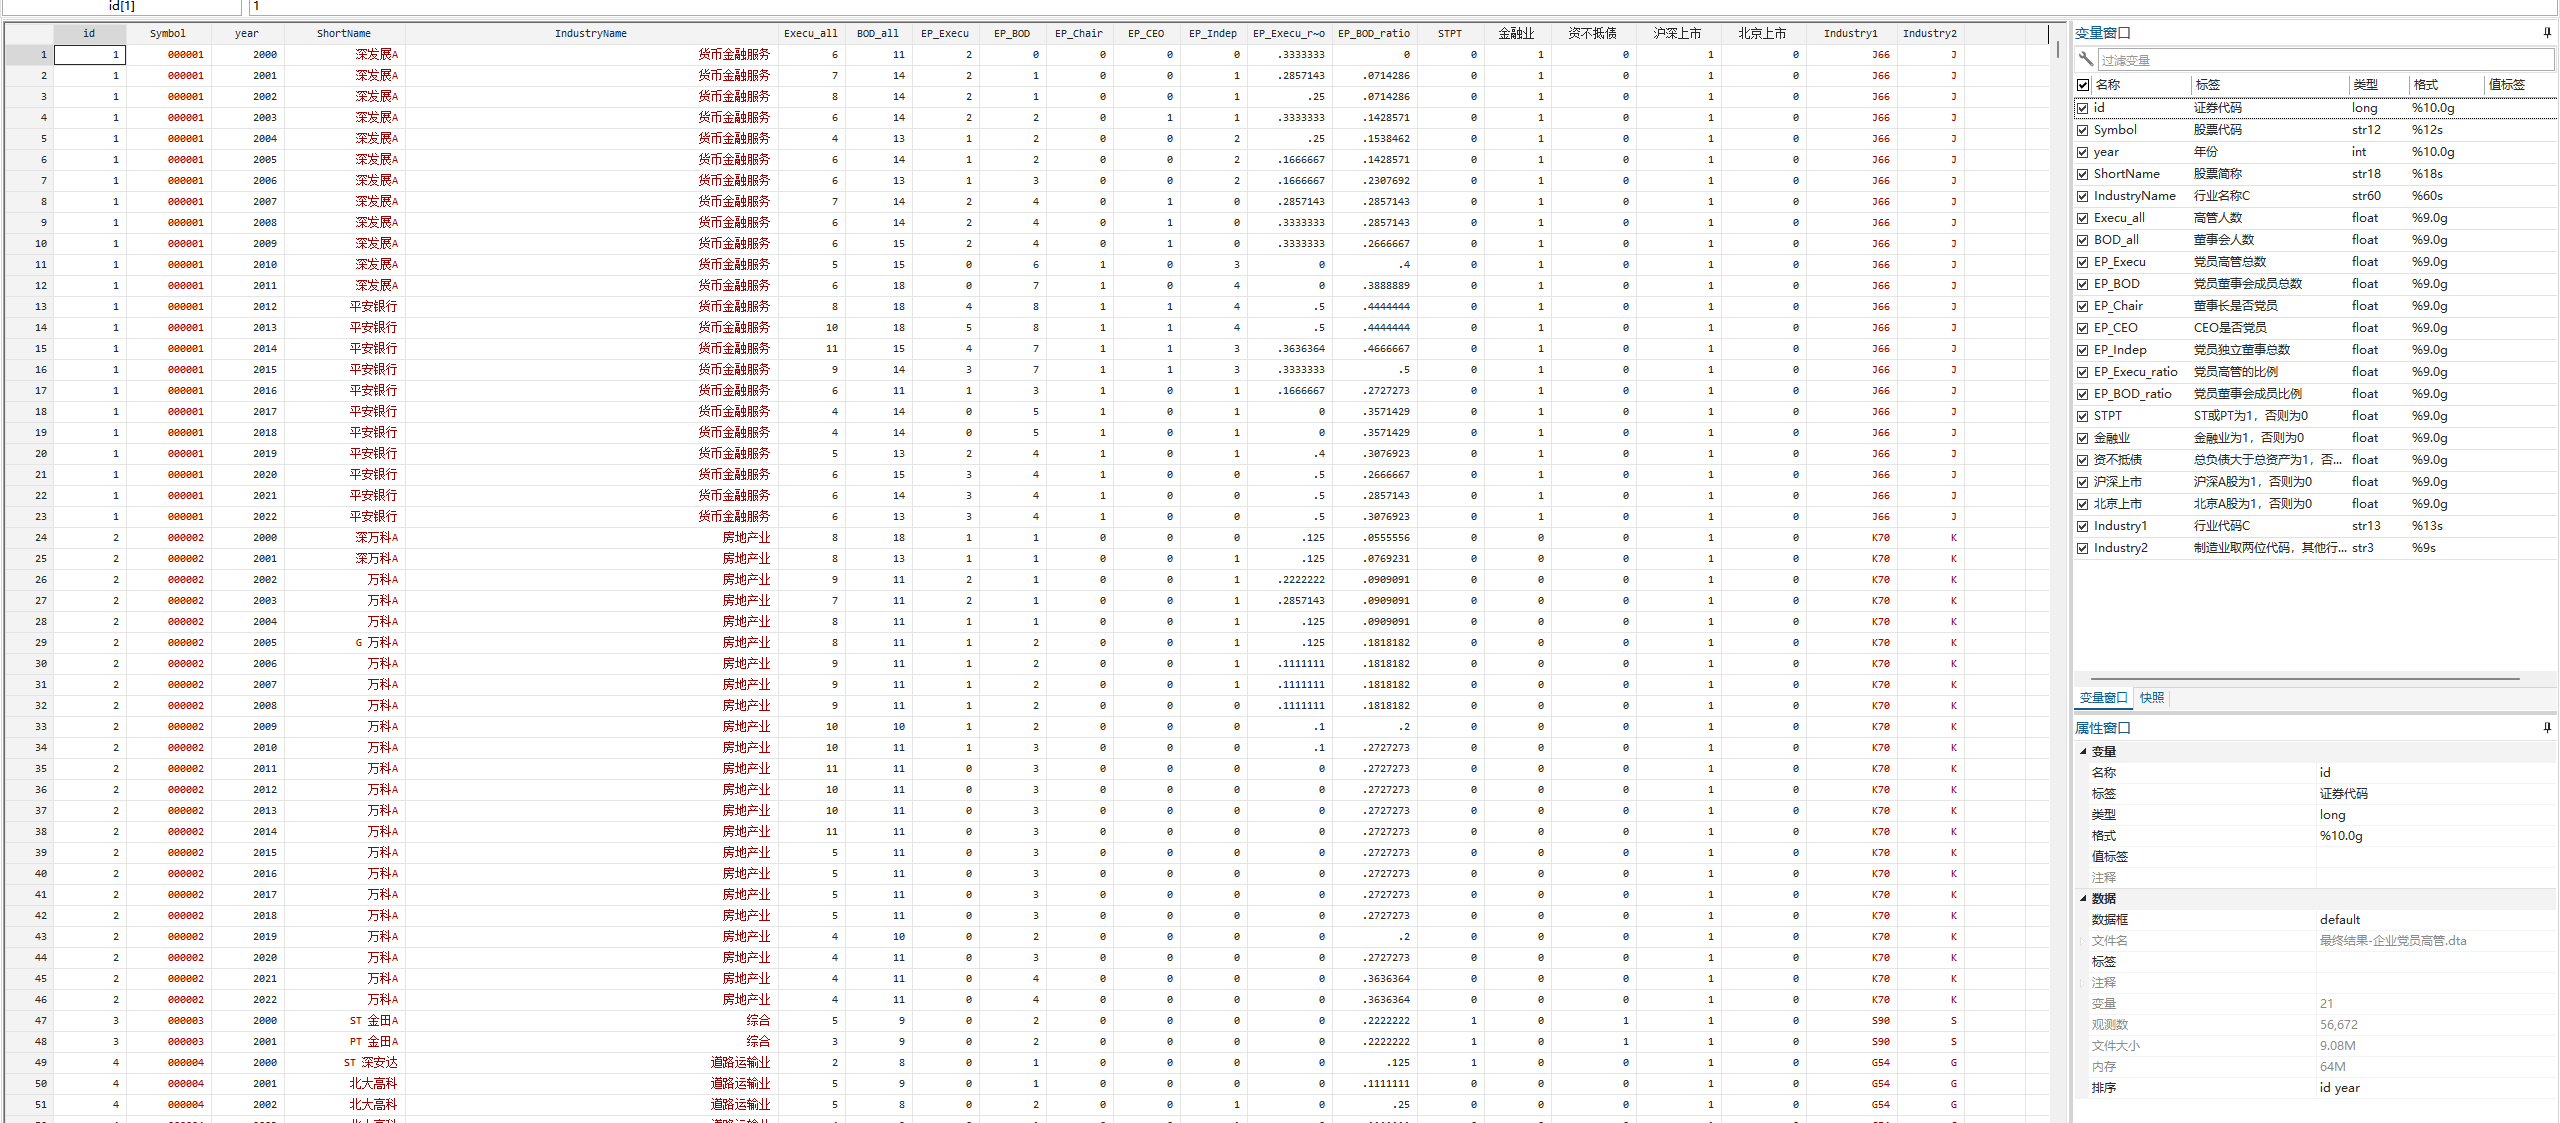Pin the 属性窗口 properties panel
The image size is (2560, 1123).
[x=2547, y=728]
